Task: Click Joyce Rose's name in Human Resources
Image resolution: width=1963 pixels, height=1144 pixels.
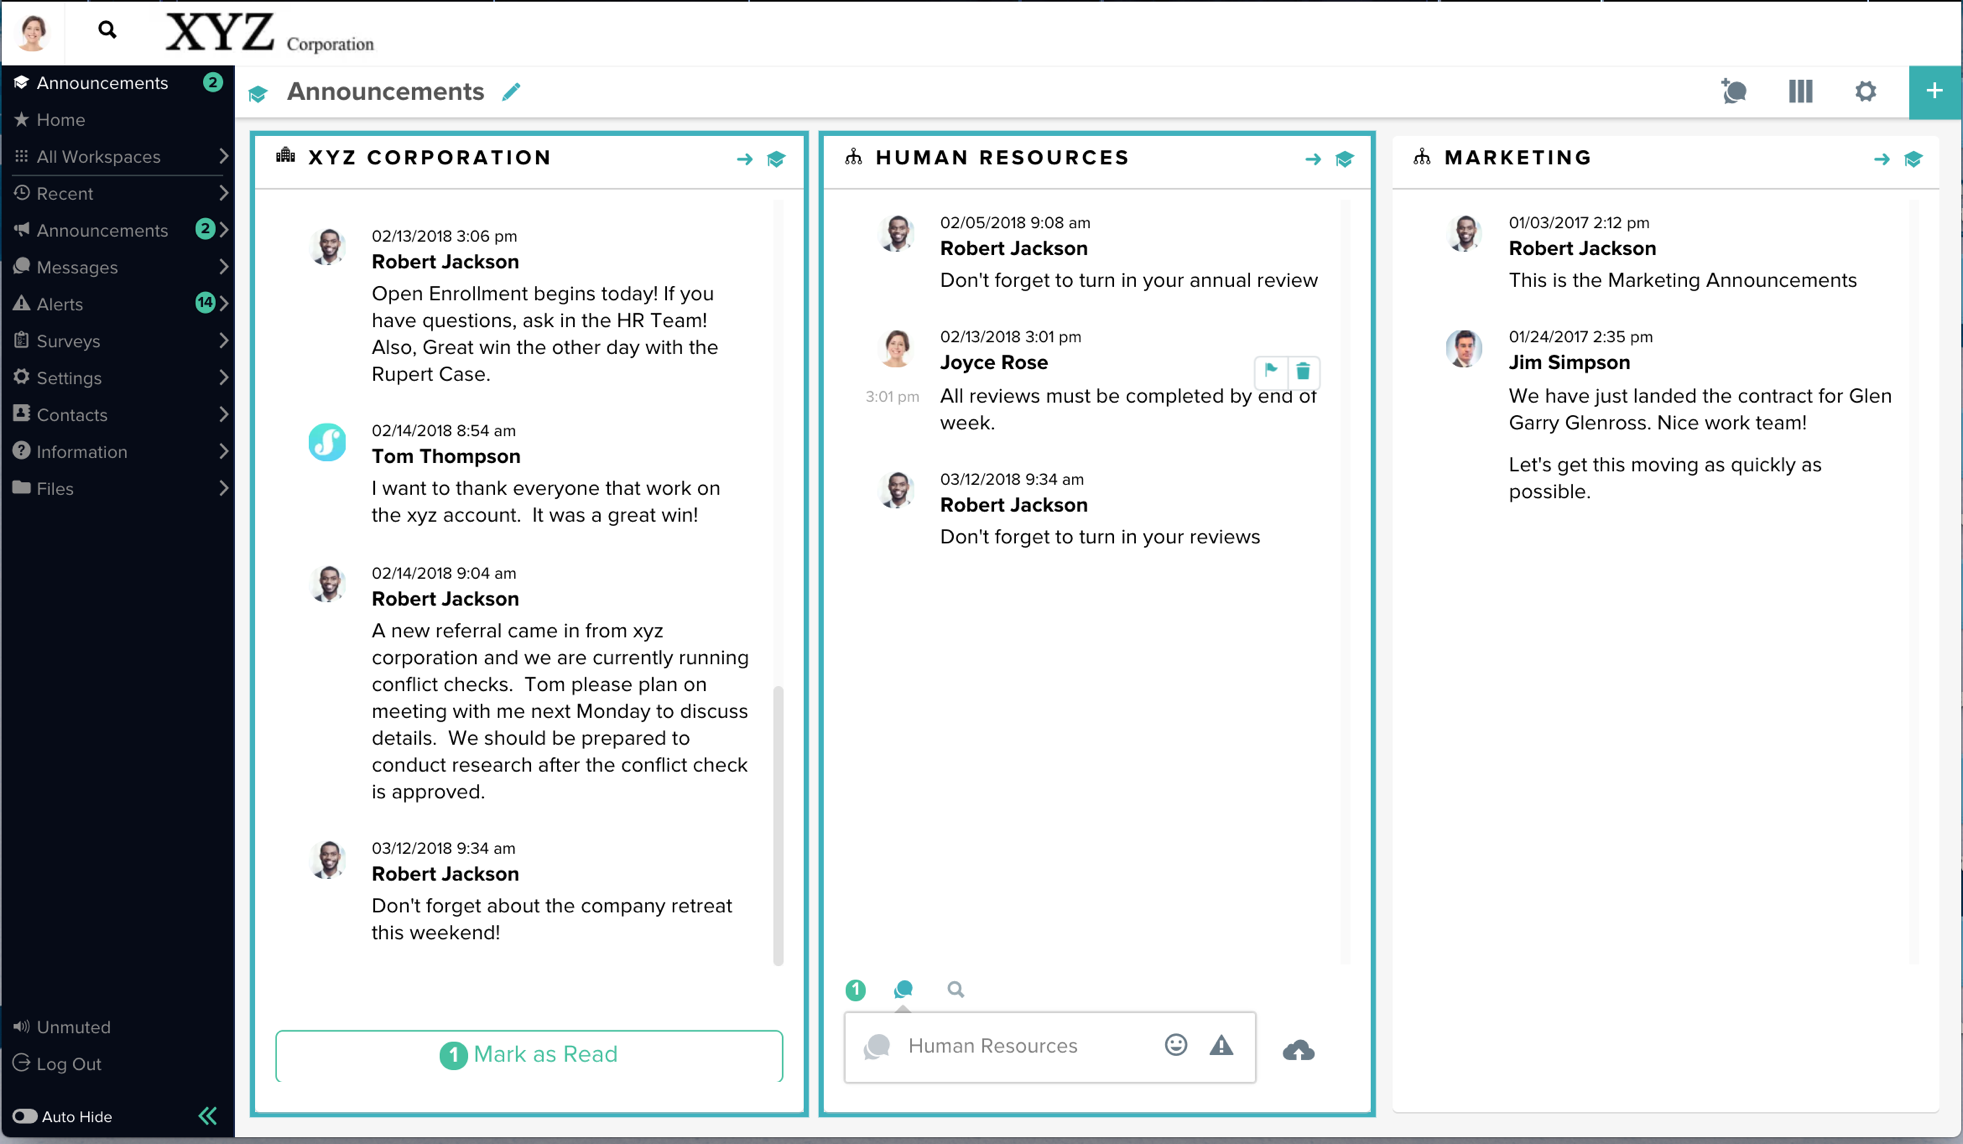Action: point(994,363)
